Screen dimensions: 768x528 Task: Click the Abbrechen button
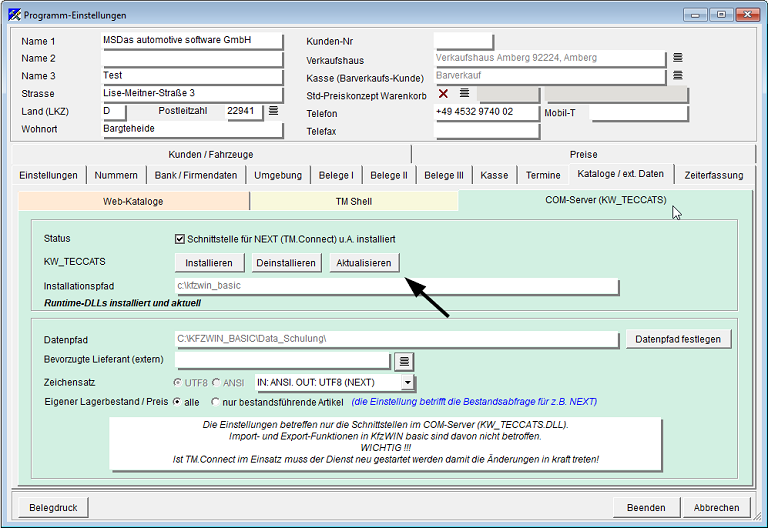(716, 507)
